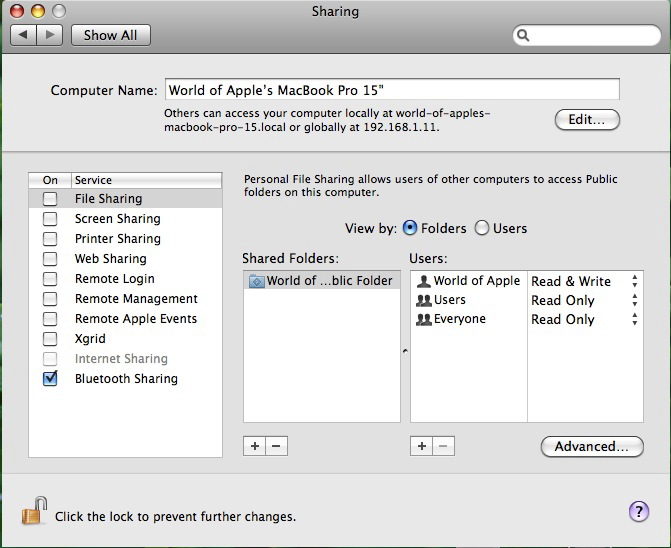
Task: Click the Edit... button
Action: click(x=587, y=119)
